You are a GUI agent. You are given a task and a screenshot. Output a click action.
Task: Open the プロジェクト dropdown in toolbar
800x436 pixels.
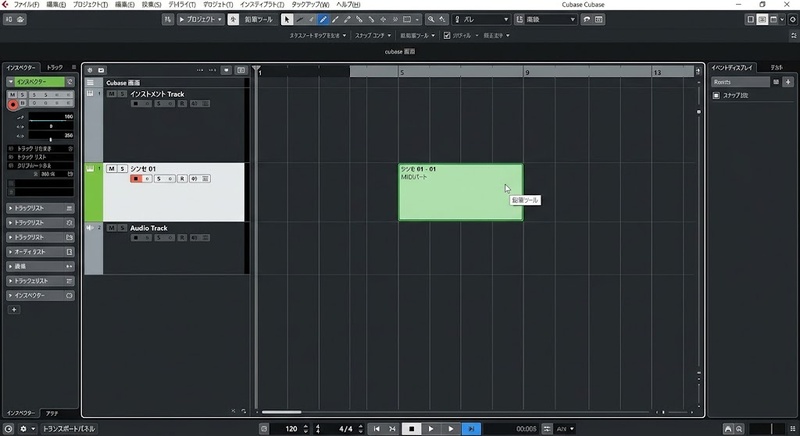[201, 19]
